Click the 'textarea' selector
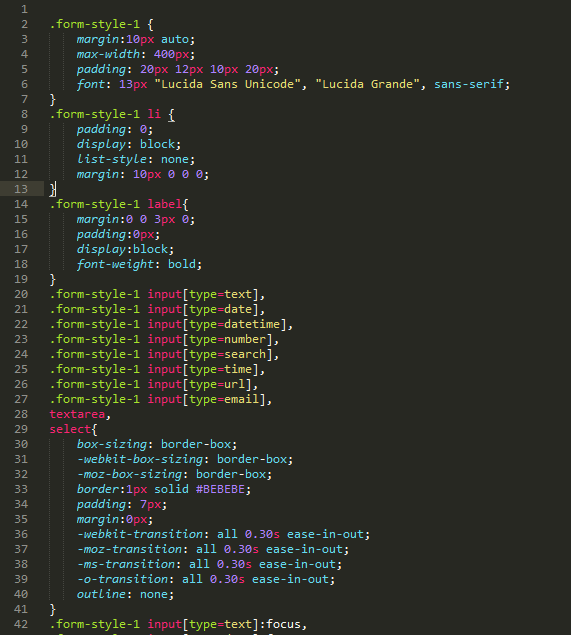The width and height of the screenshot is (571, 635). tap(77, 414)
